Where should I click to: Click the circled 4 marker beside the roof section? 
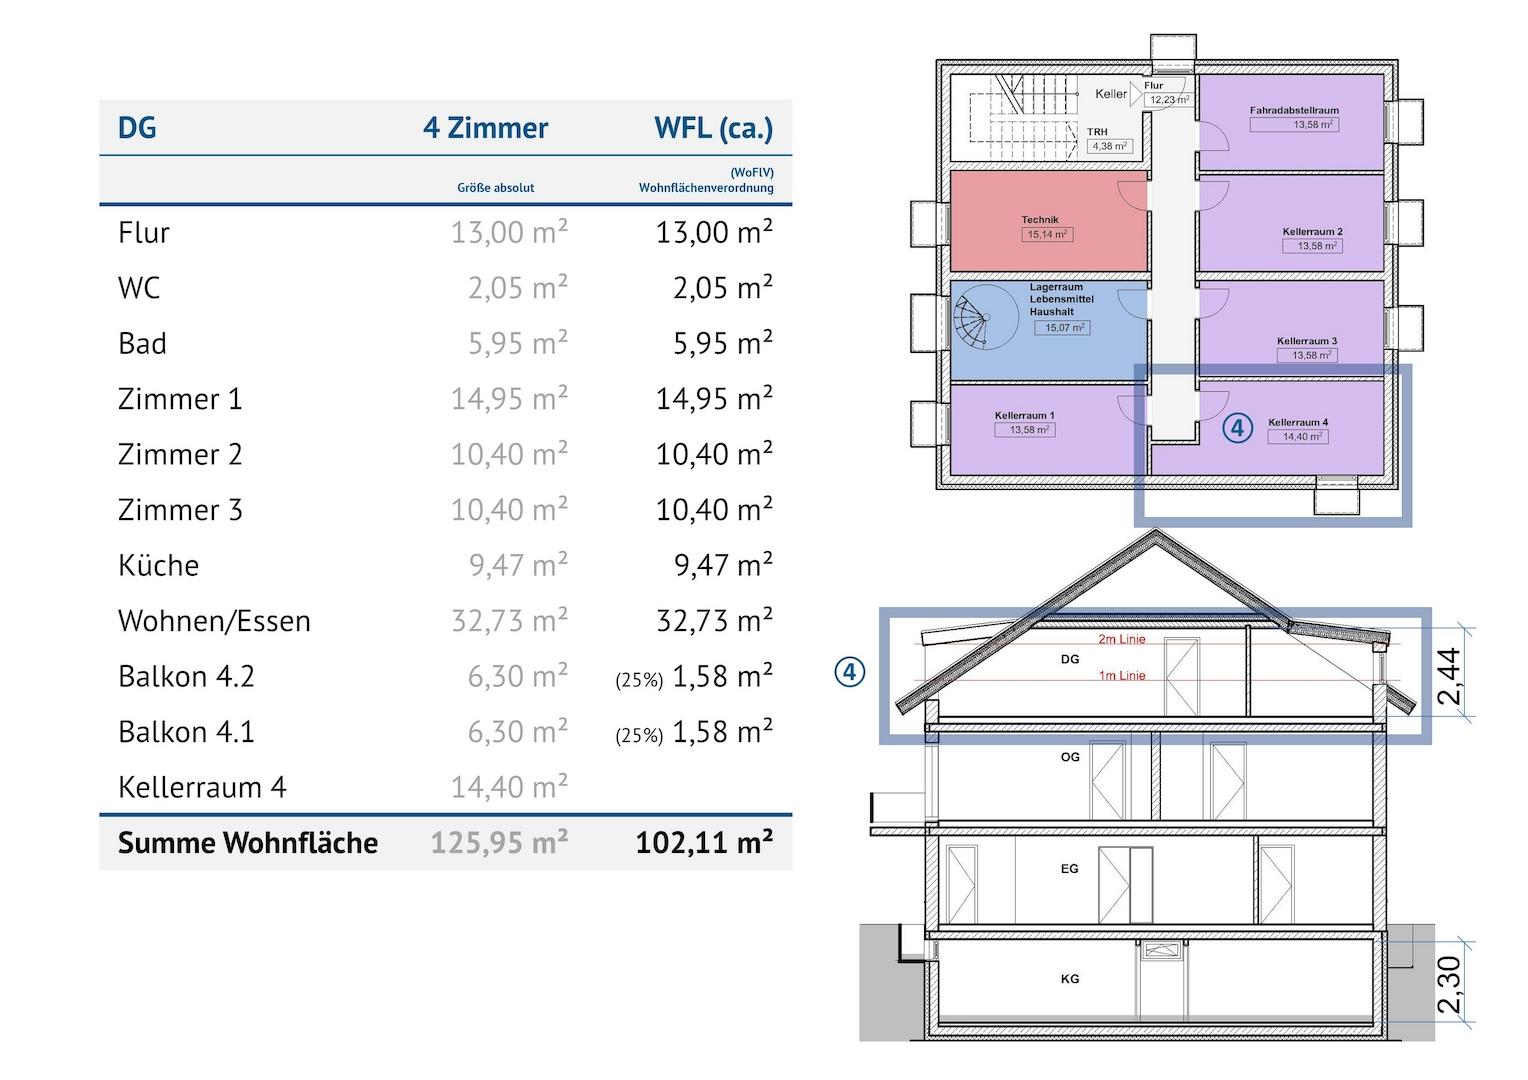click(849, 672)
